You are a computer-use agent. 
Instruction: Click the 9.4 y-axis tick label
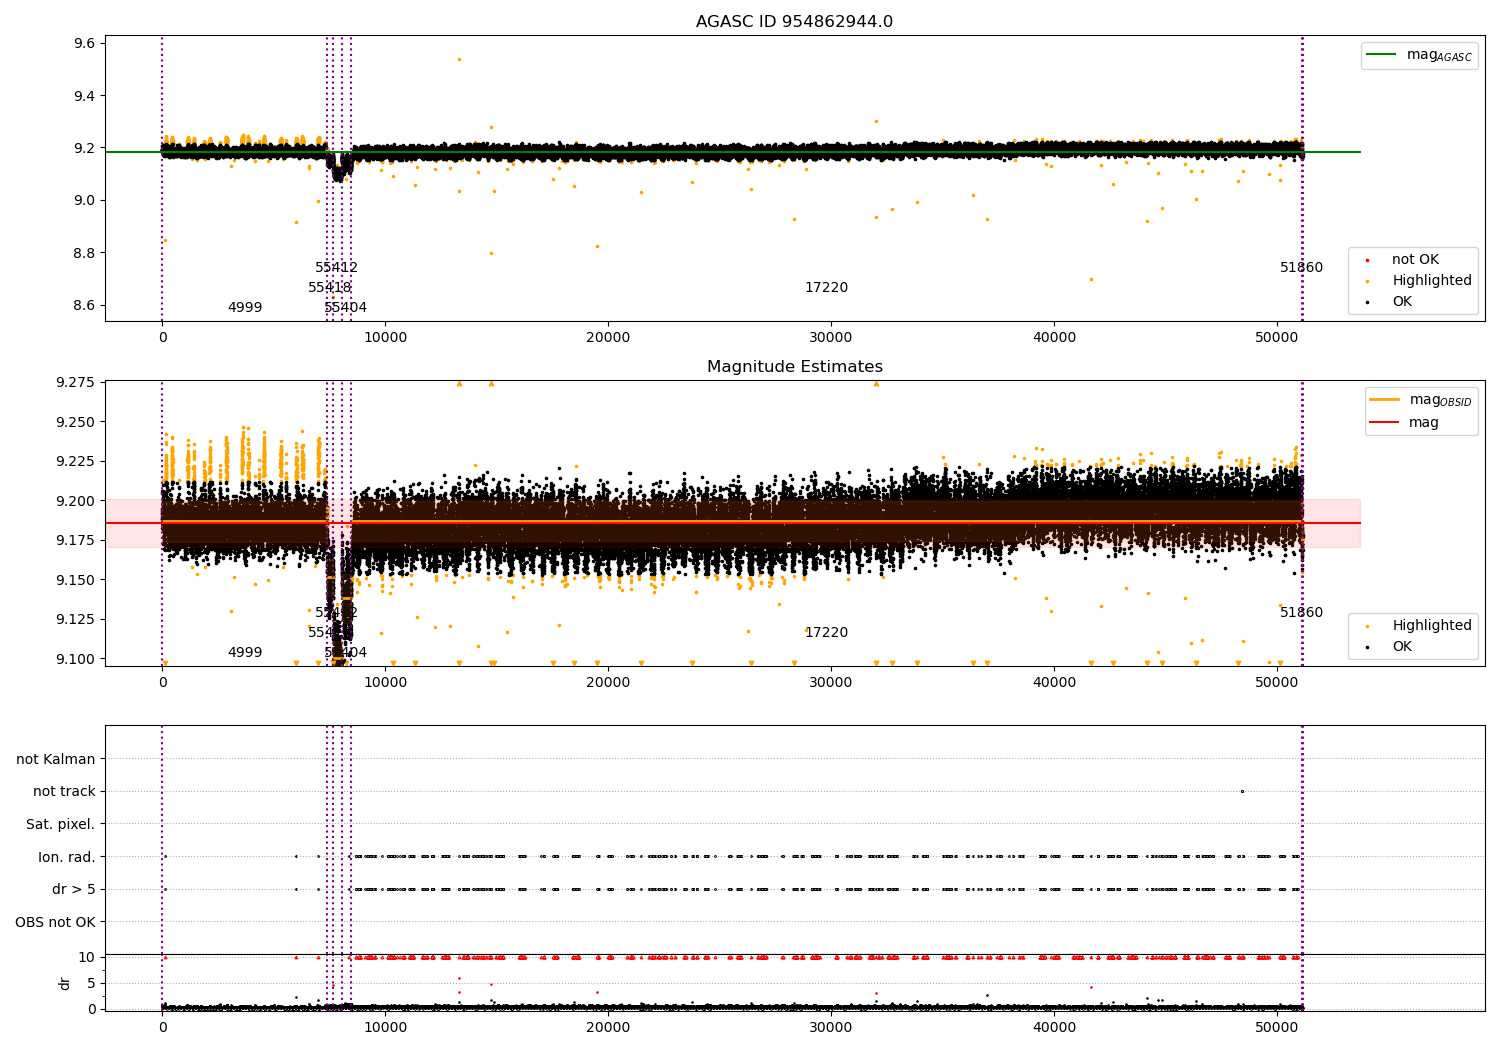pos(84,96)
